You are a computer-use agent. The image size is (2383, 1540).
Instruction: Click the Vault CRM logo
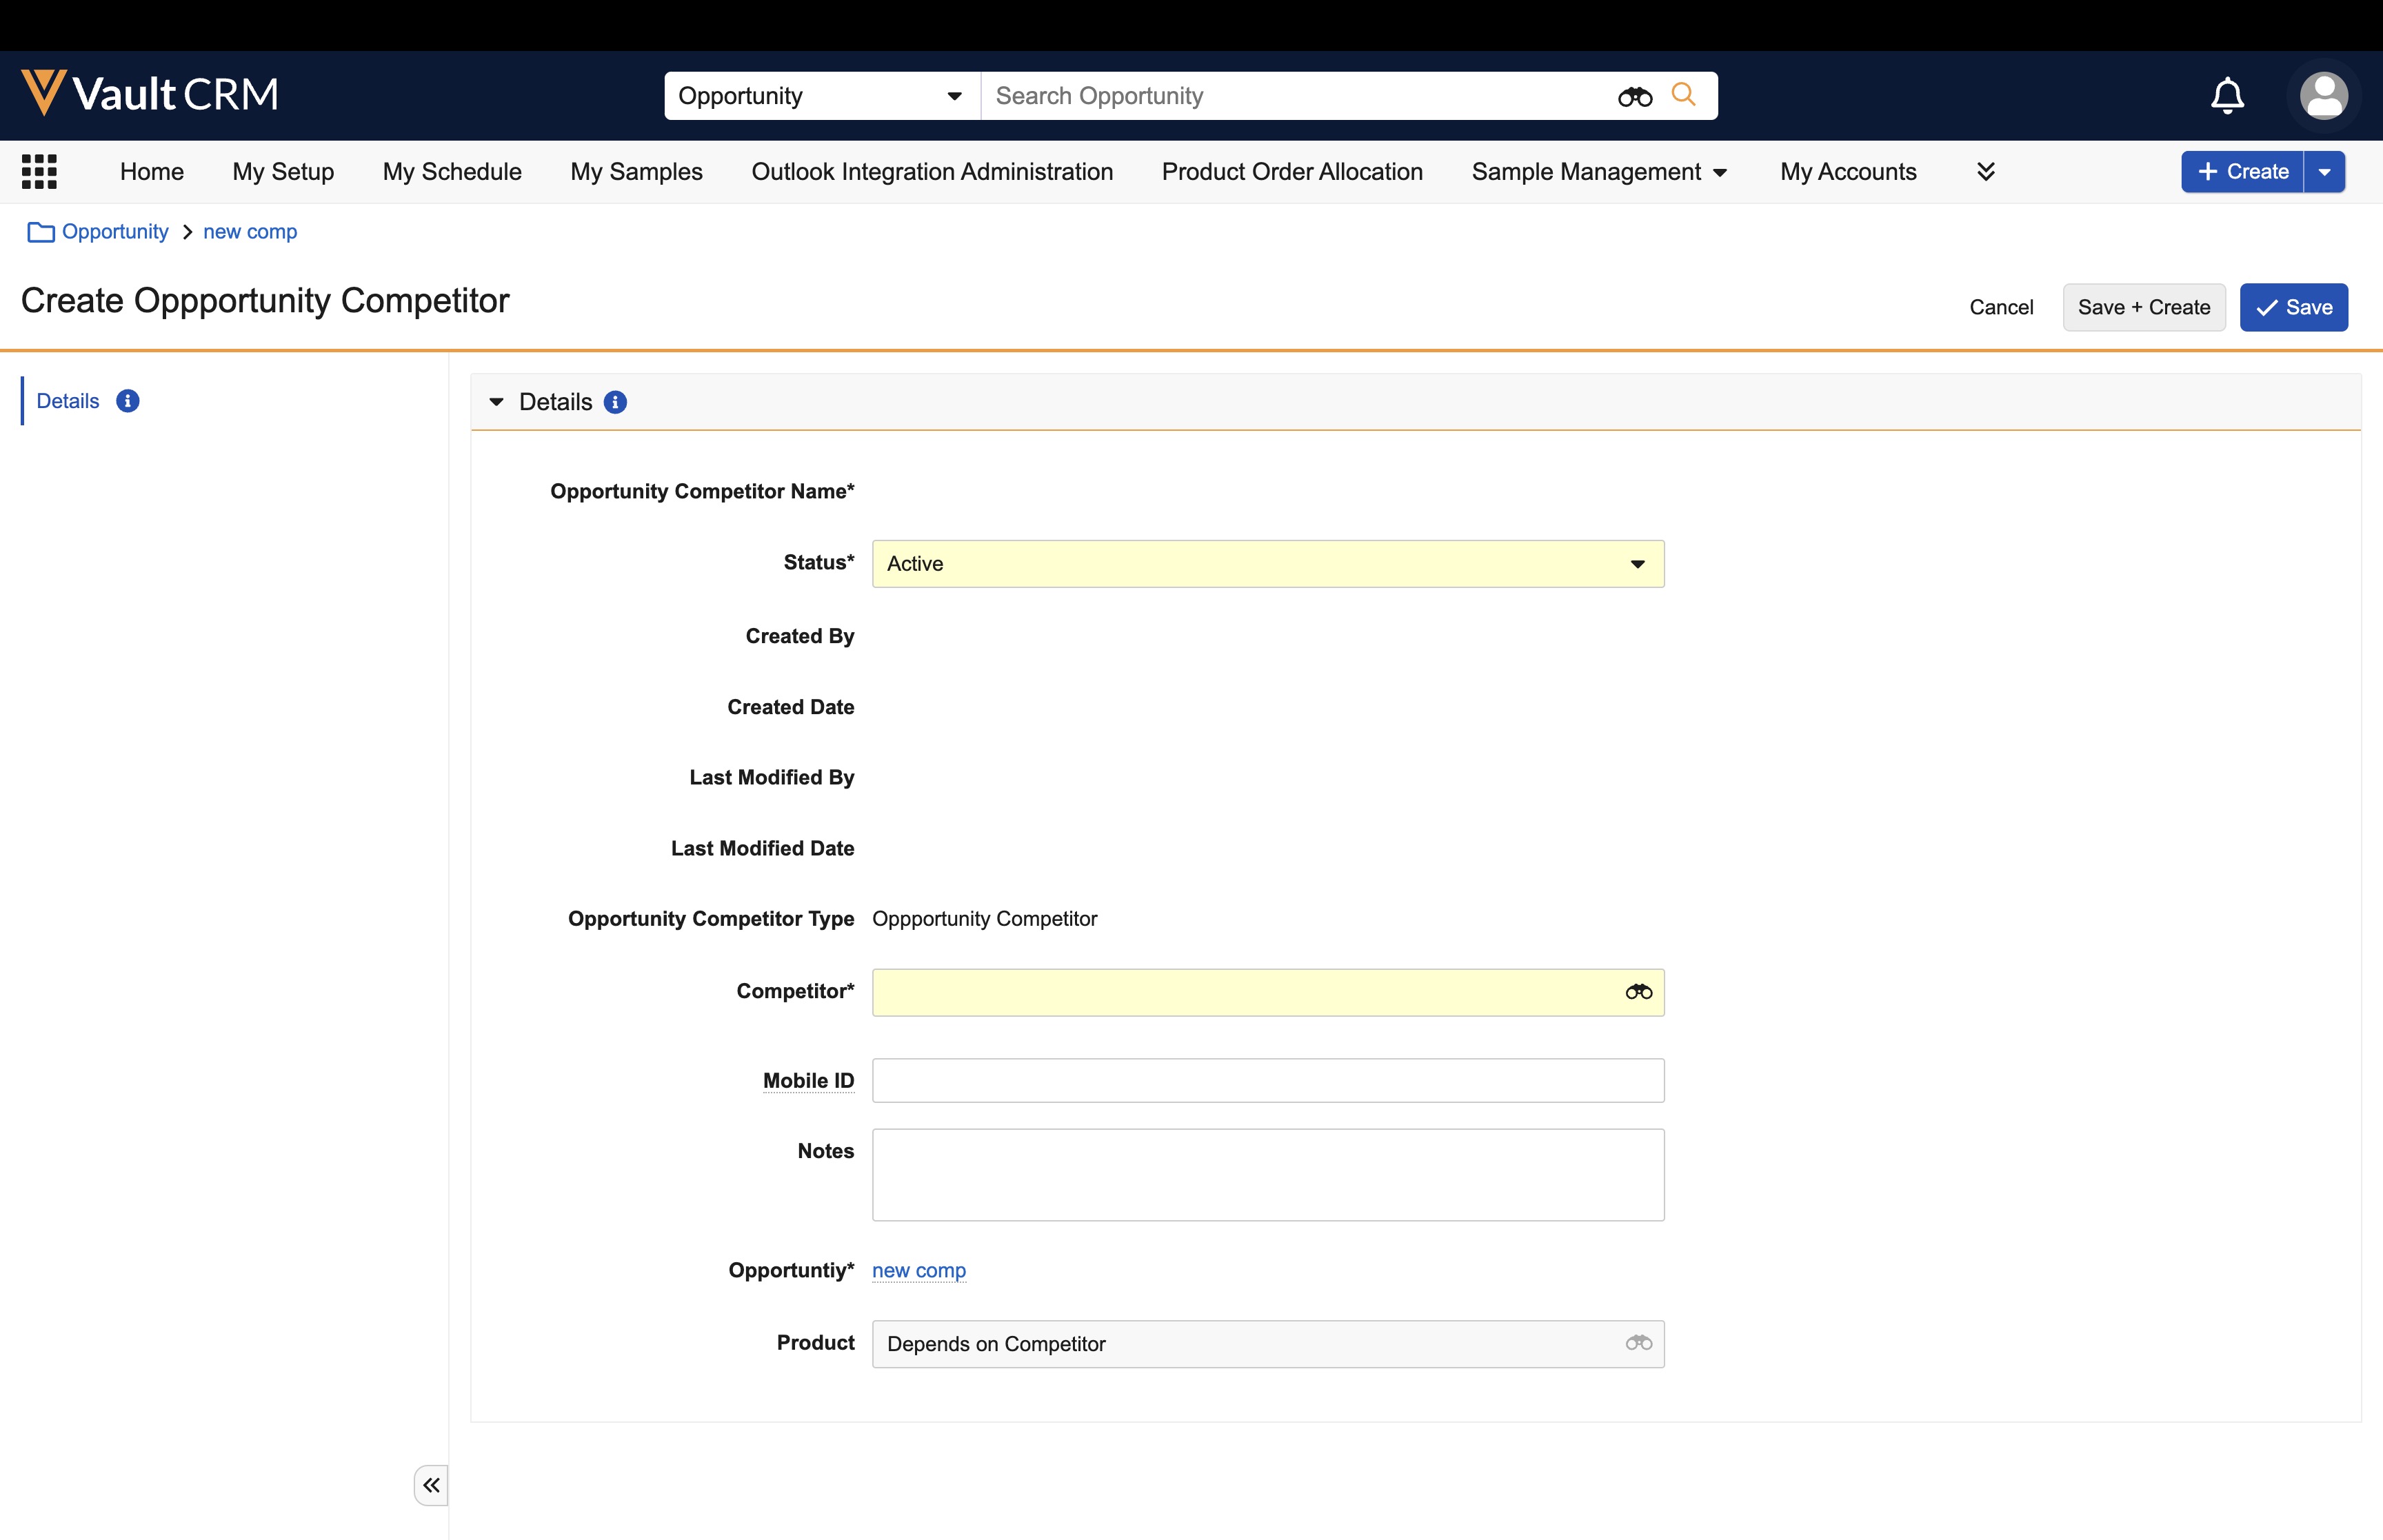pos(150,94)
